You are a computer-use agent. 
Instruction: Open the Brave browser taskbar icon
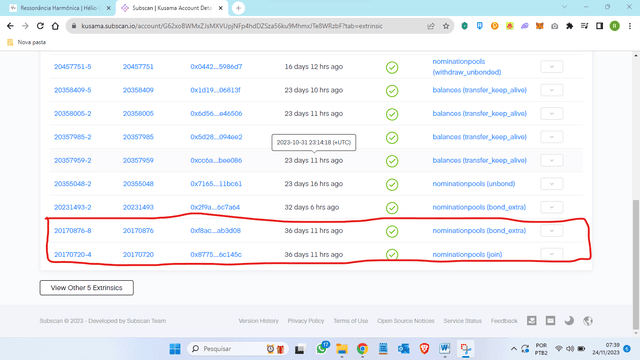(424, 349)
